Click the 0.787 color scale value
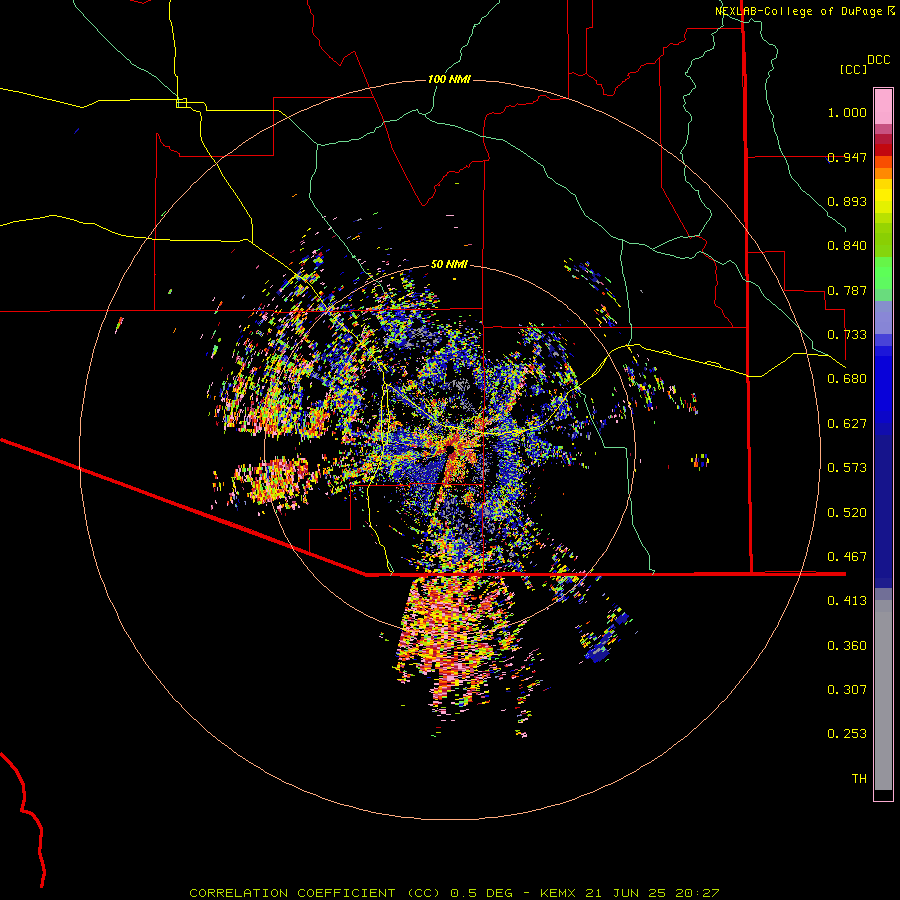The image size is (900, 900). tap(847, 290)
